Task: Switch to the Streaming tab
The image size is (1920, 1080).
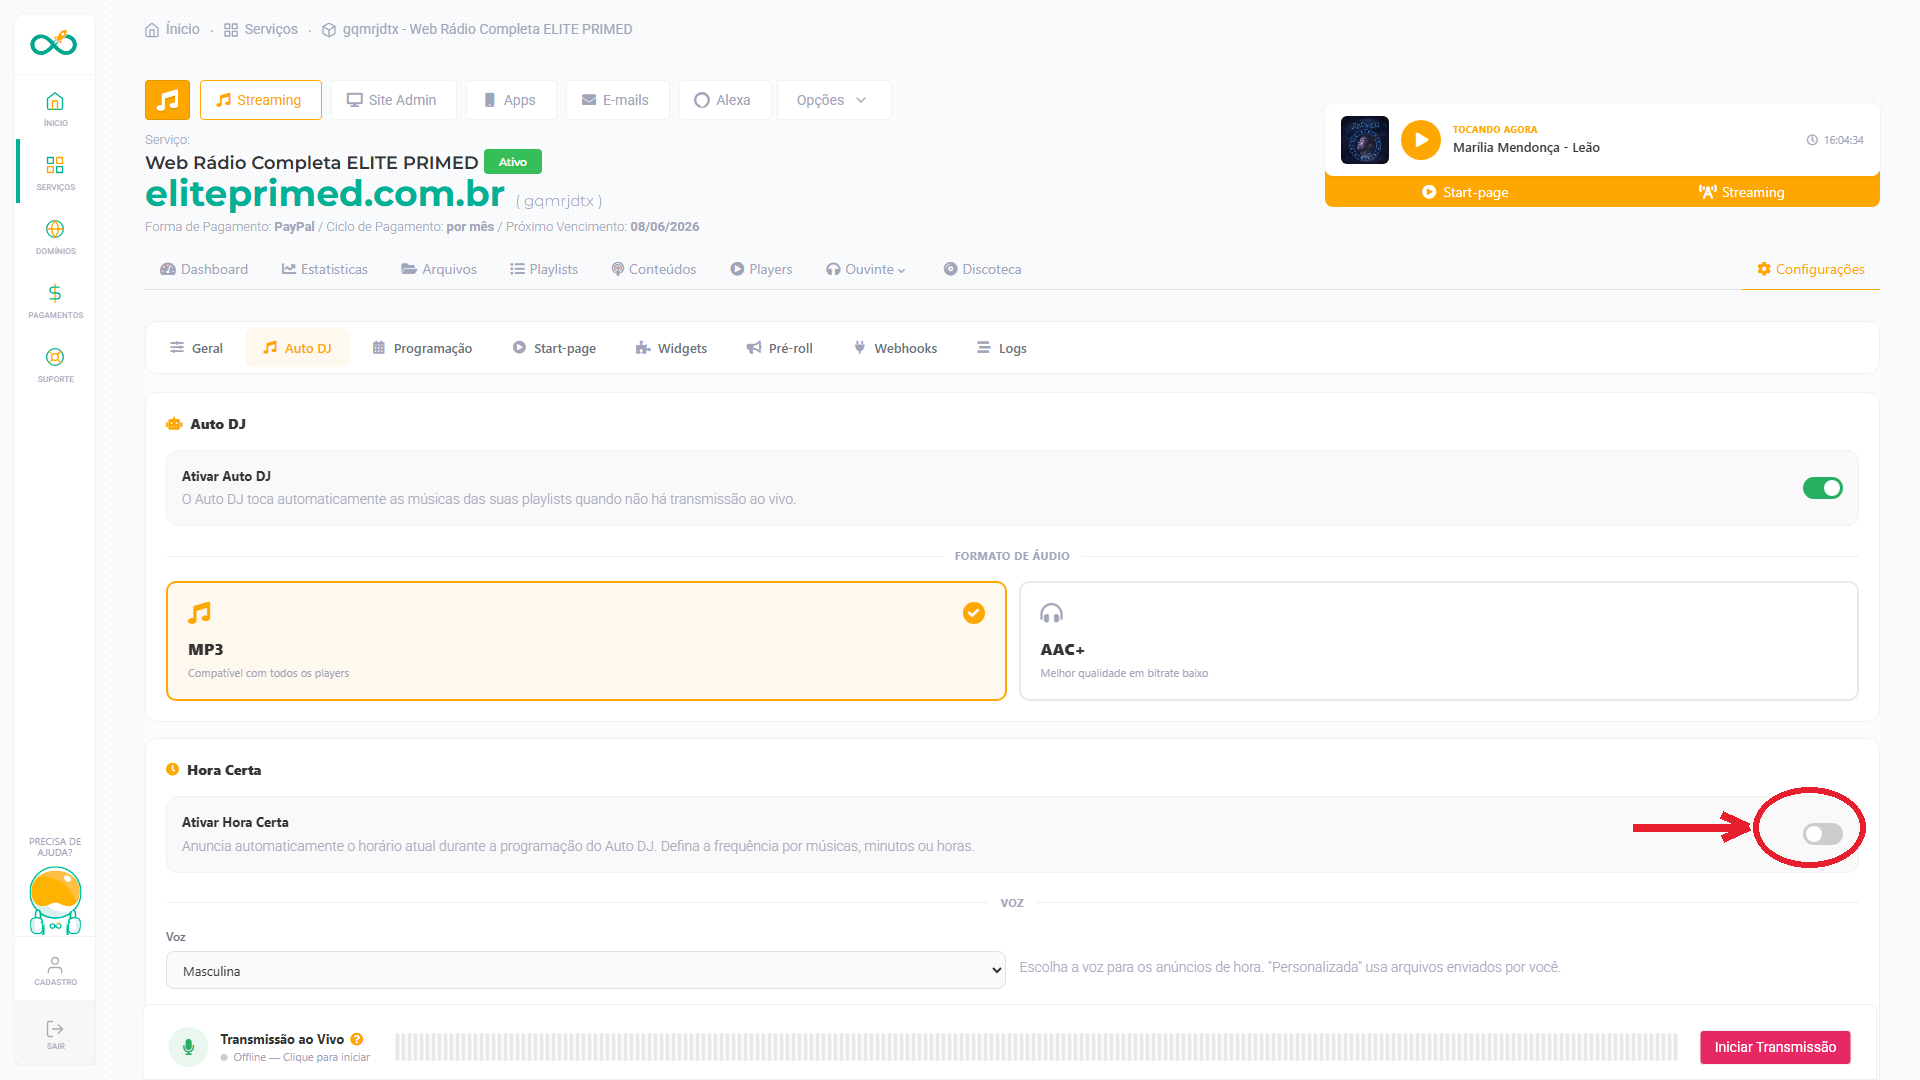Action: (260, 100)
